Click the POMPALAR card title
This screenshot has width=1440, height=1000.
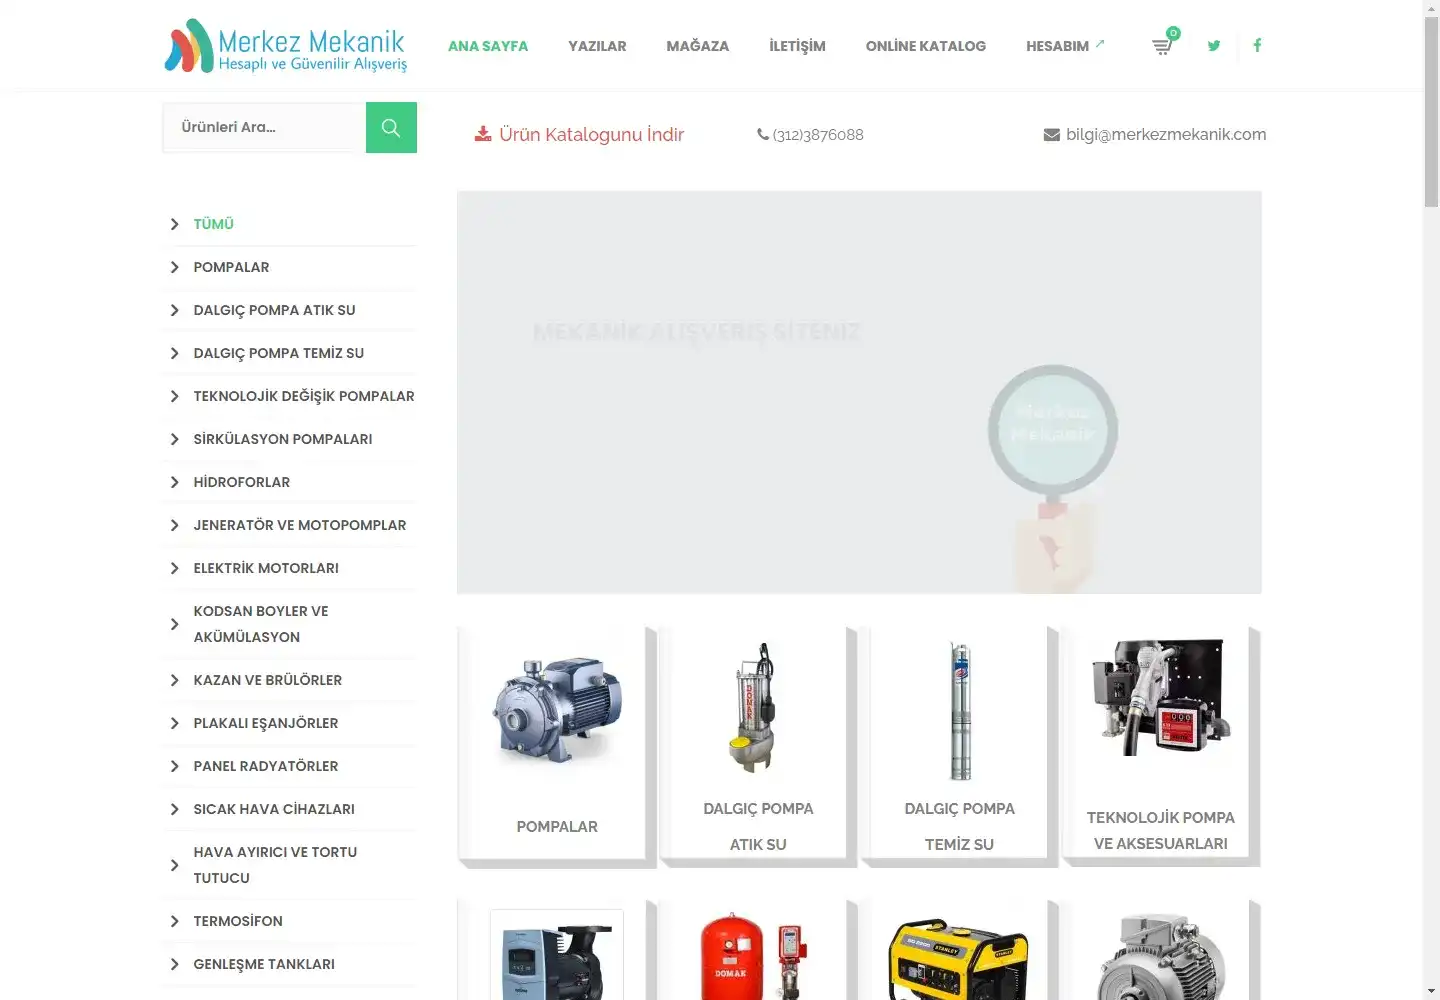(x=557, y=827)
